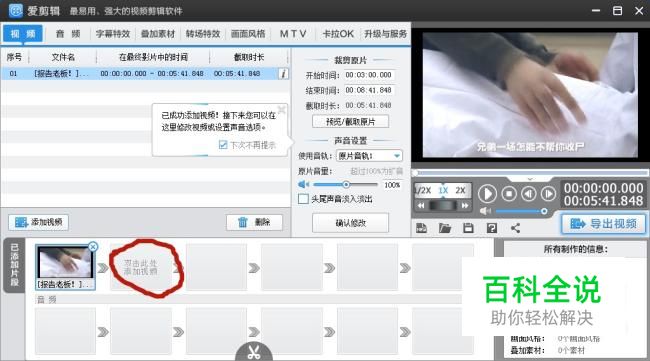Image resolution: width=650 pixels, height=361 pixels.
Task: Click the 预览/截取原片 button
Action: click(350, 121)
